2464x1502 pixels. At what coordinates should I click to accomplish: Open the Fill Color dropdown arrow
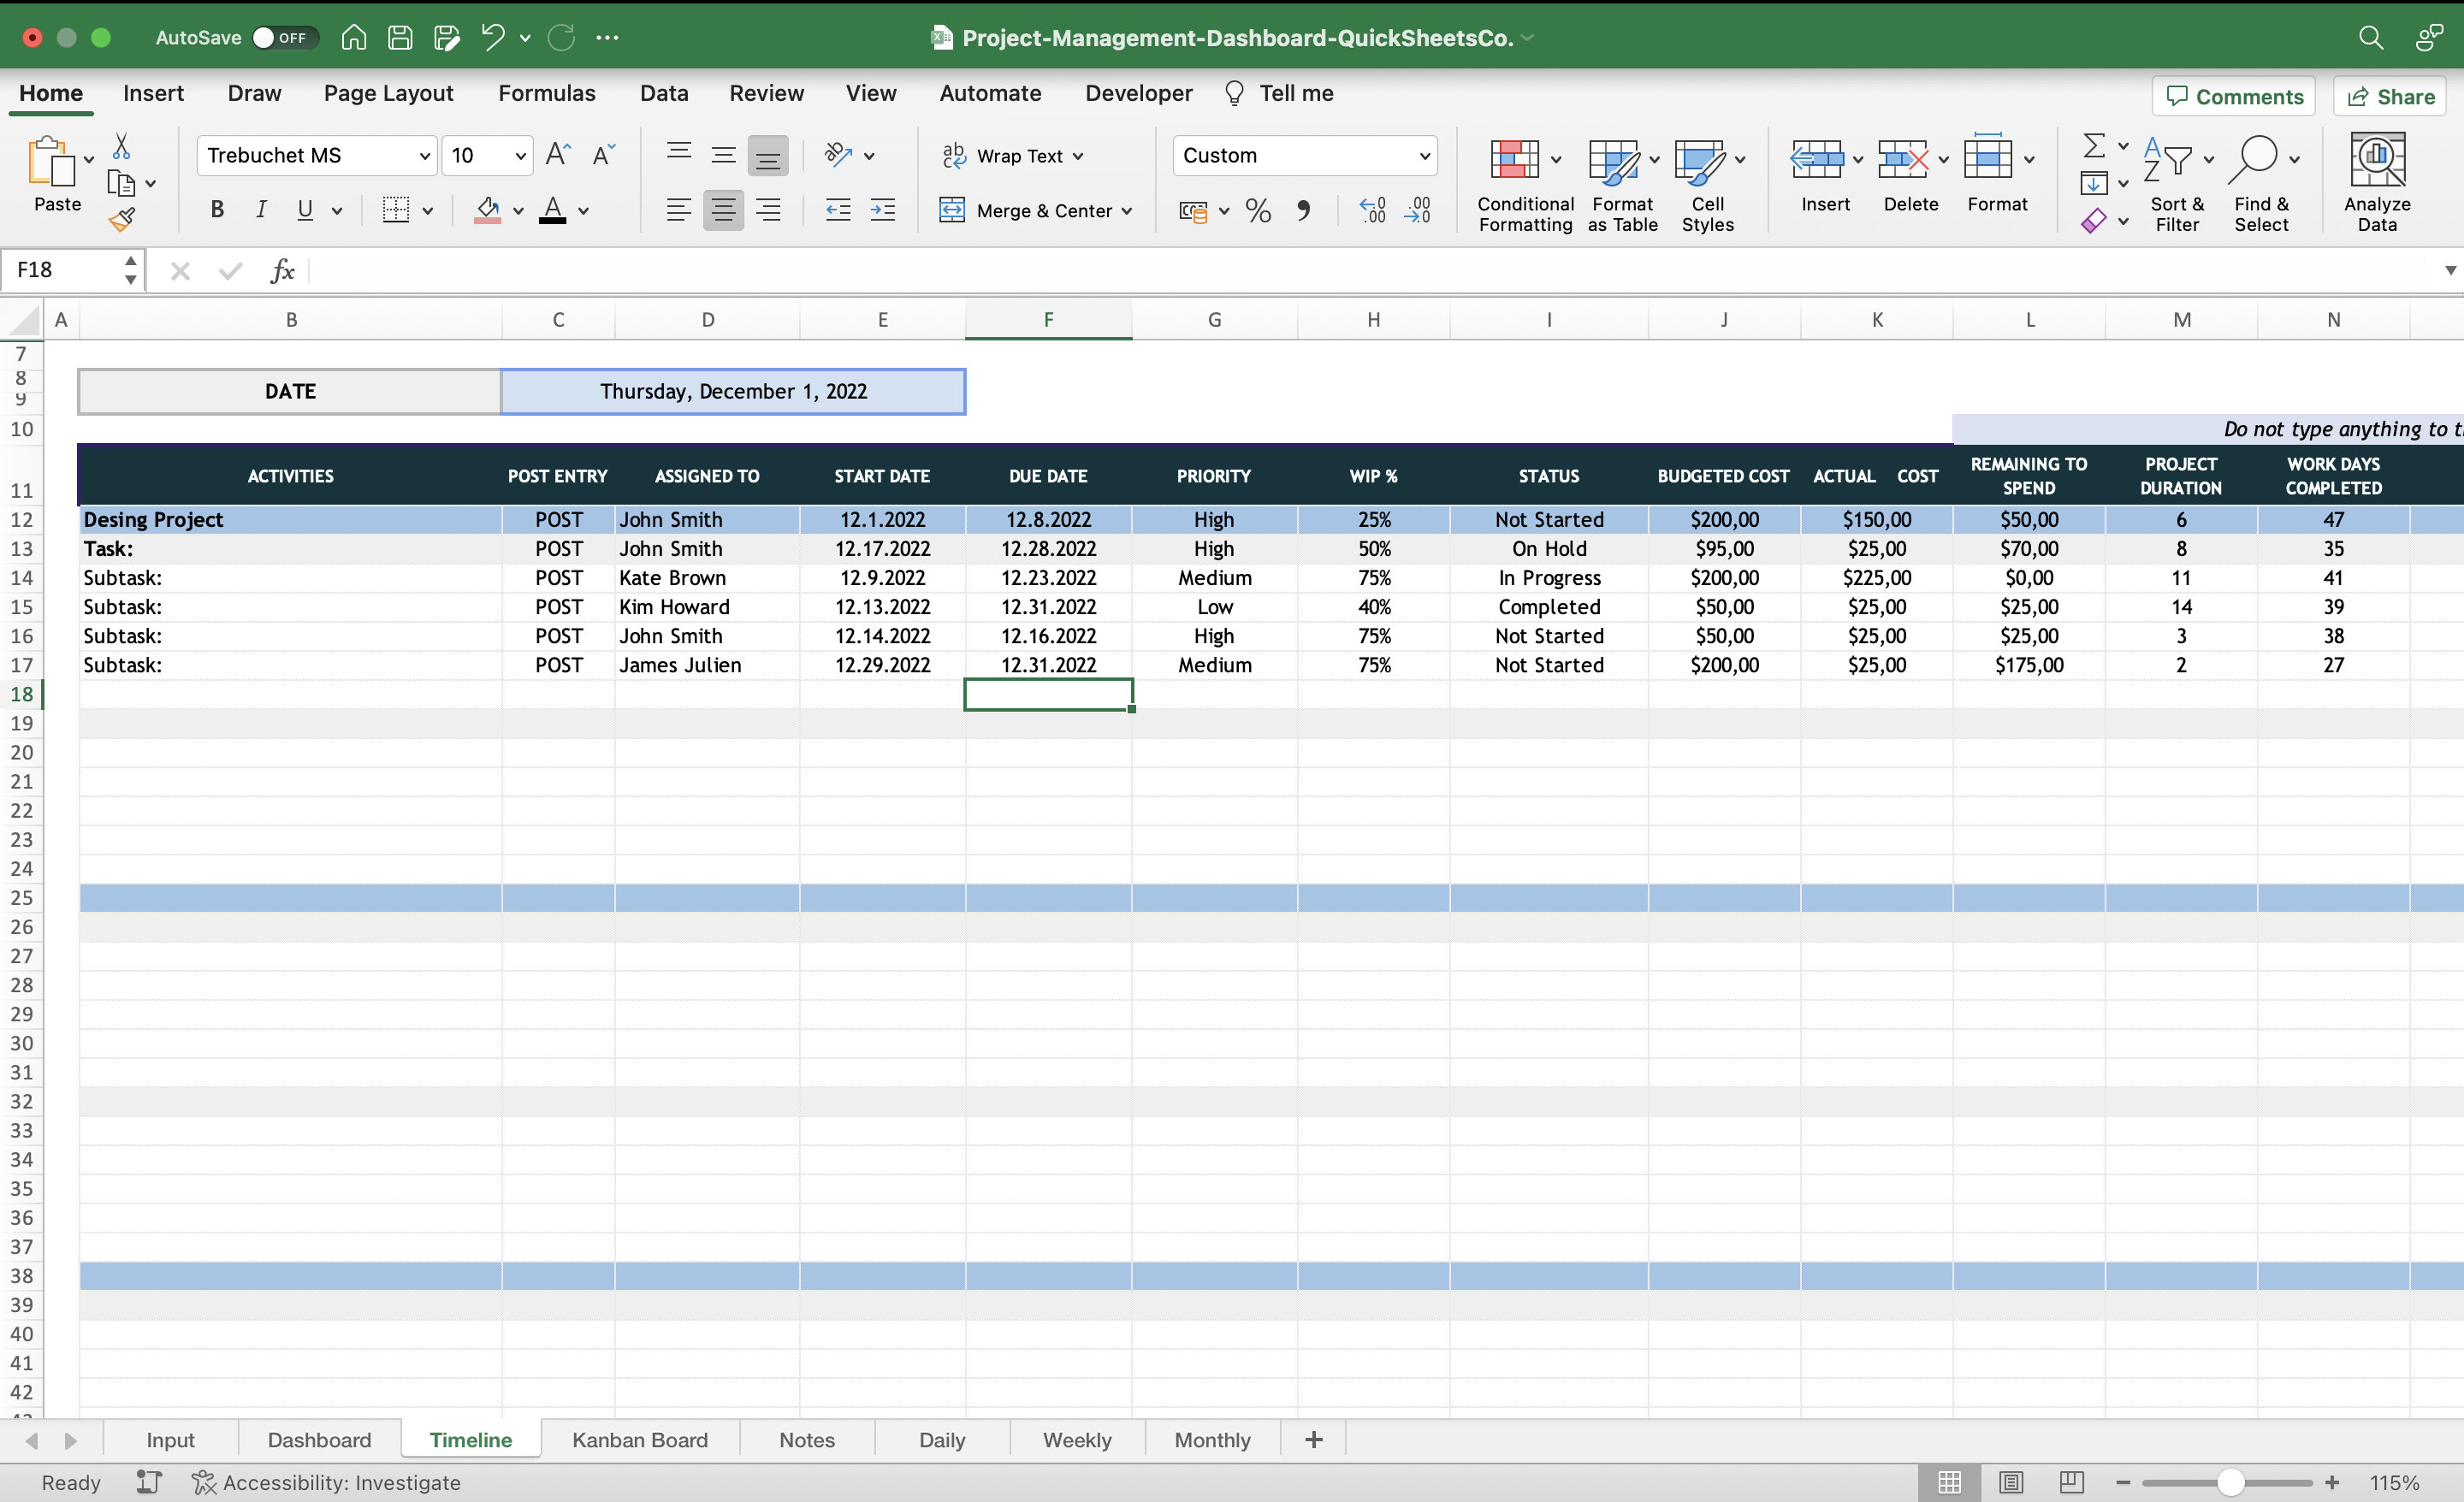[520, 211]
